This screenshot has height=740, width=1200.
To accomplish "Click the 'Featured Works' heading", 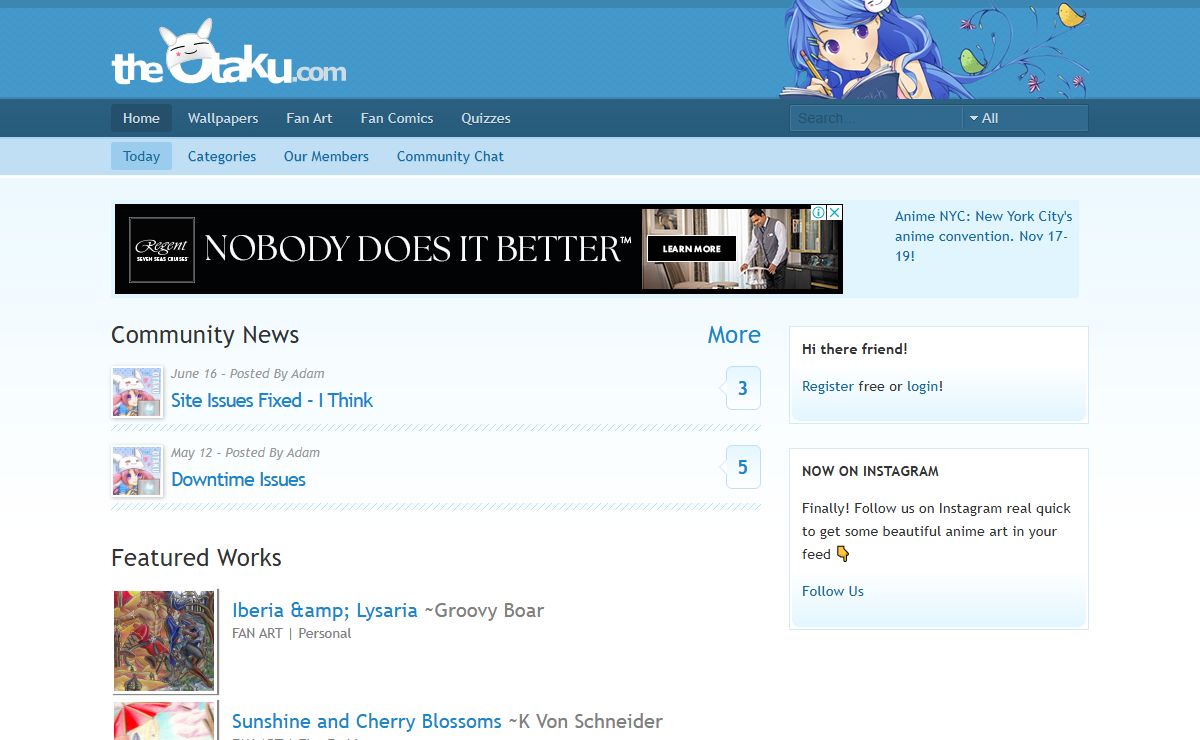I will [x=196, y=558].
